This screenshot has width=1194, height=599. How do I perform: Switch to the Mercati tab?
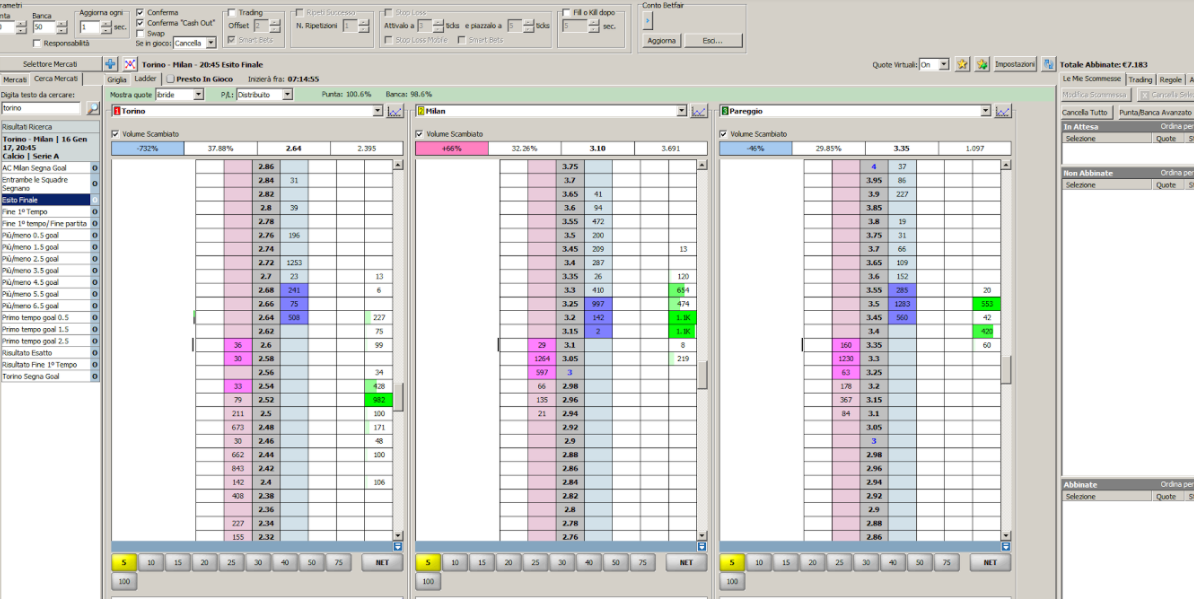tap(15, 79)
